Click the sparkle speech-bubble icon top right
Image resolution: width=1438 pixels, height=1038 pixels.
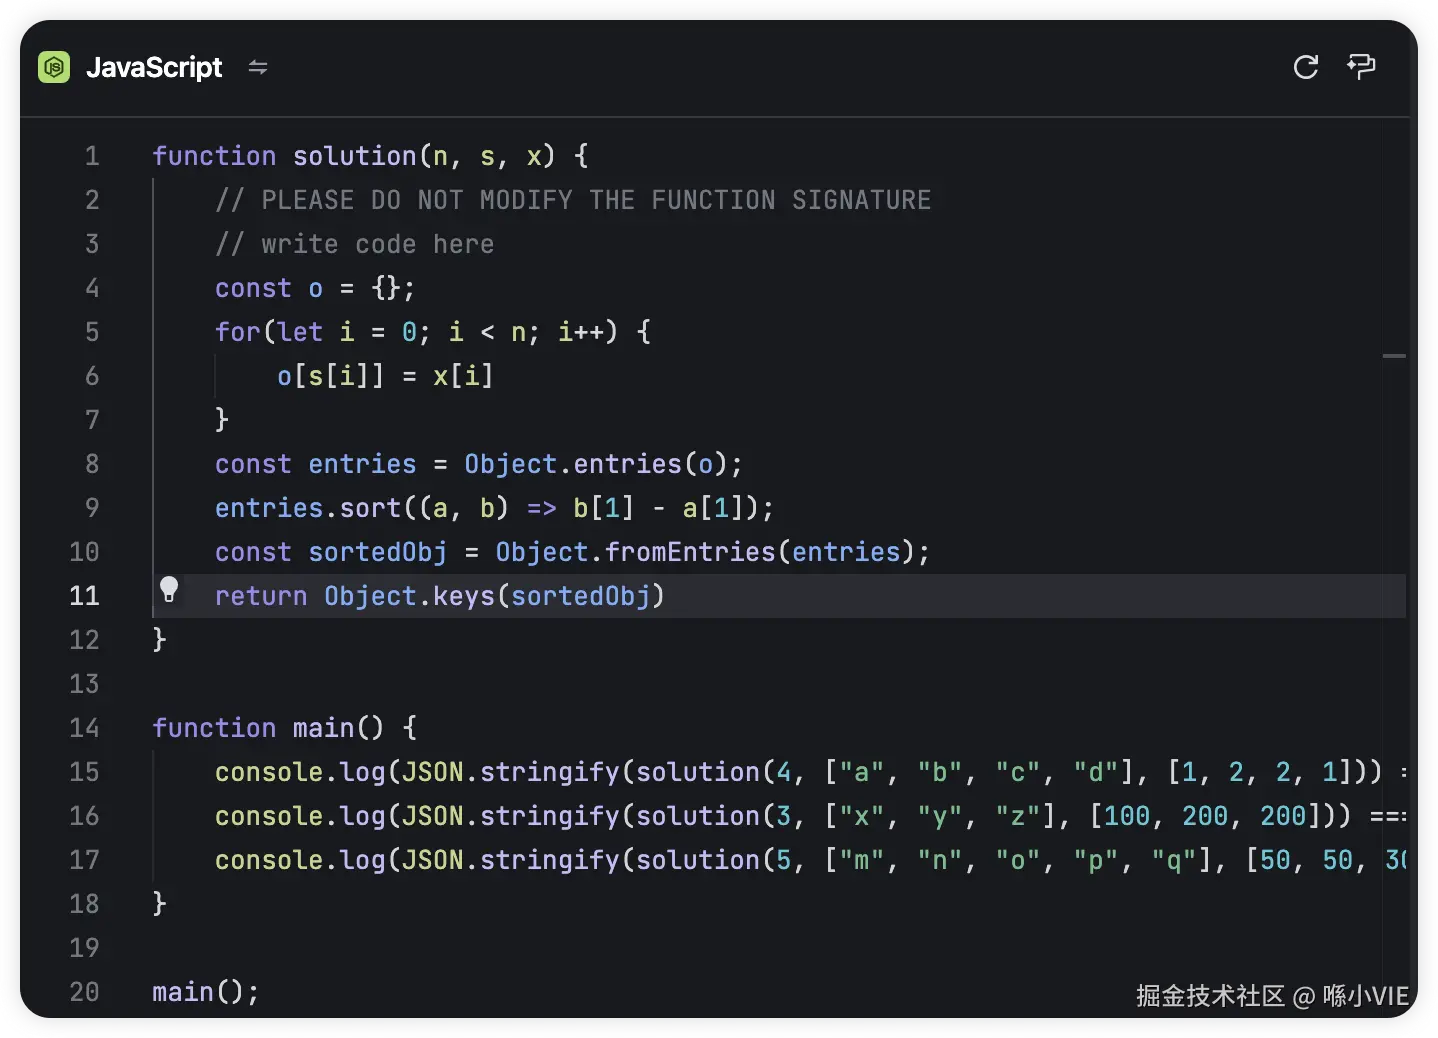(1361, 67)
